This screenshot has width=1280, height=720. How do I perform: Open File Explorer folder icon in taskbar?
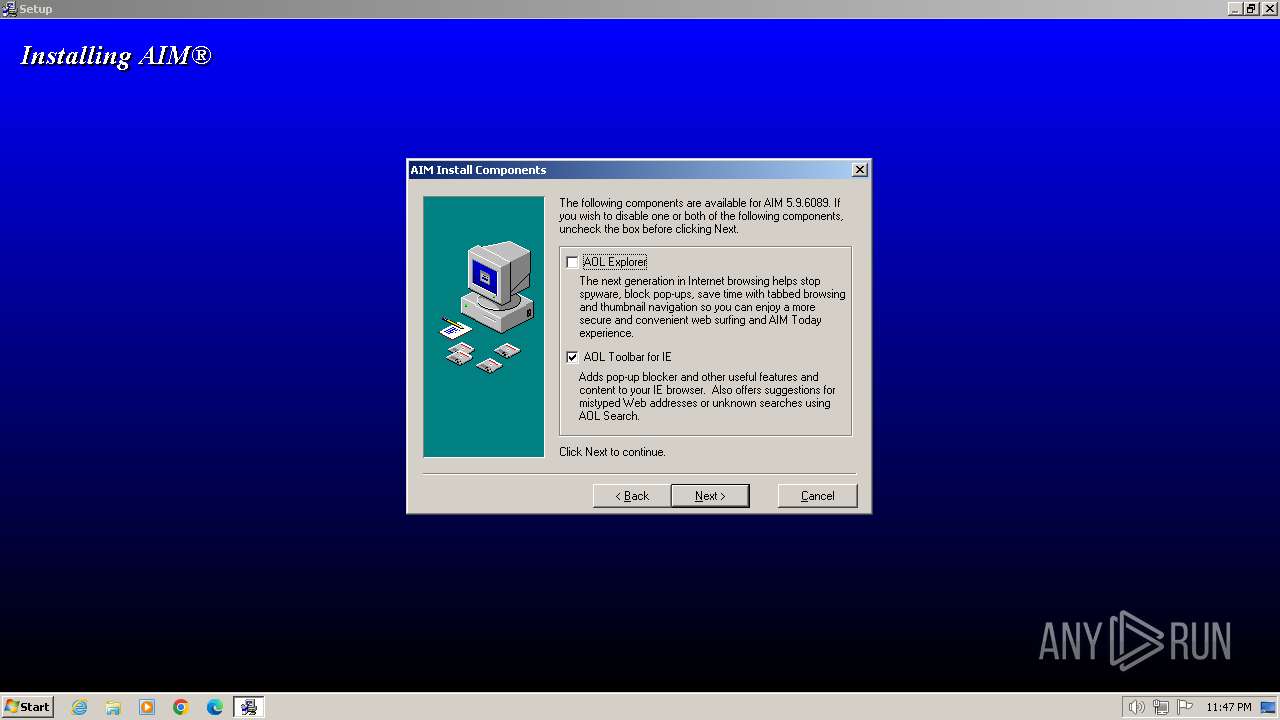pos(113,707)
